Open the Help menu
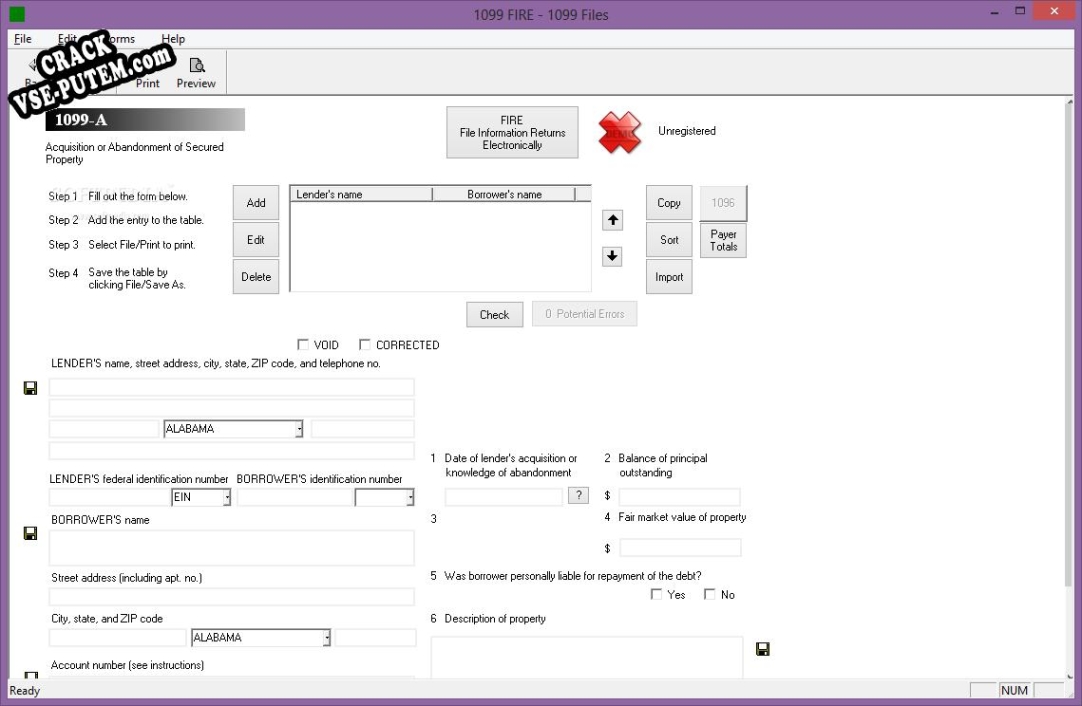Image resolution: width=1082 pixels, height=706 pixels. point(173,39)
